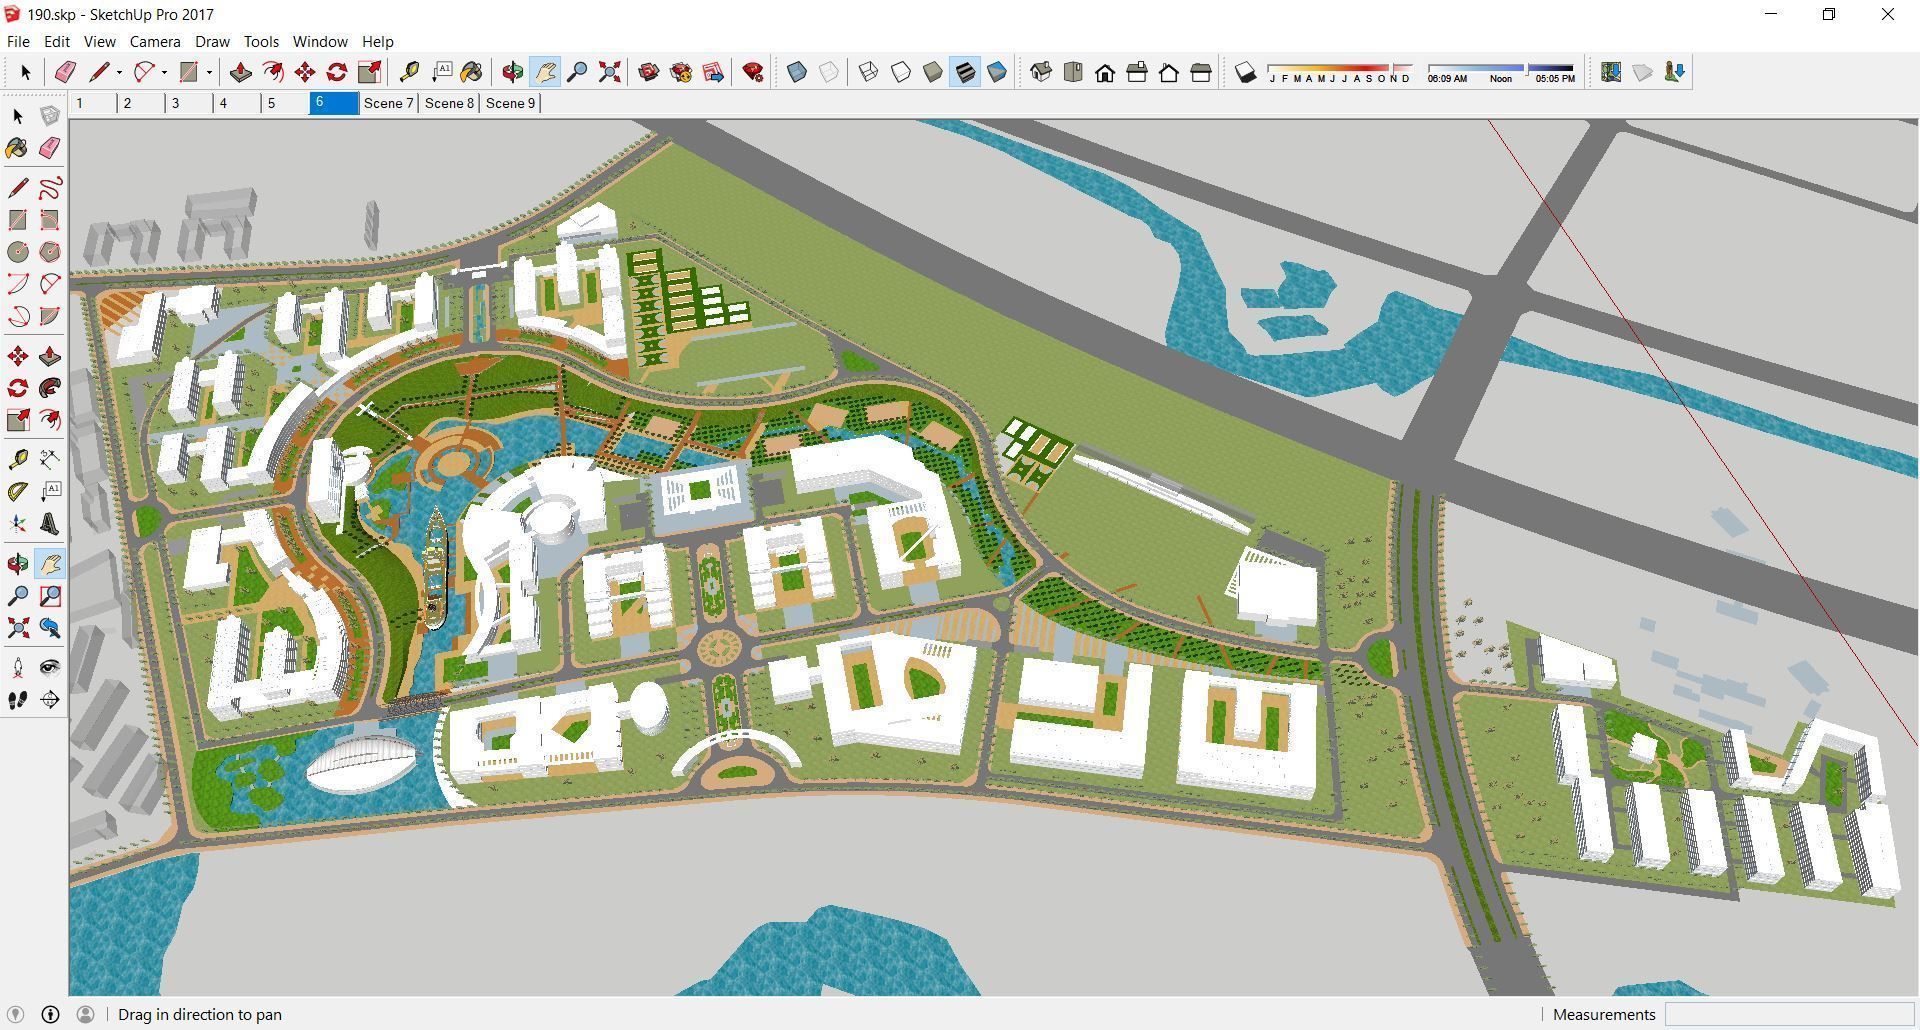
Task: Choose the Pie arc tool
Action: click(x=49, y=316)
